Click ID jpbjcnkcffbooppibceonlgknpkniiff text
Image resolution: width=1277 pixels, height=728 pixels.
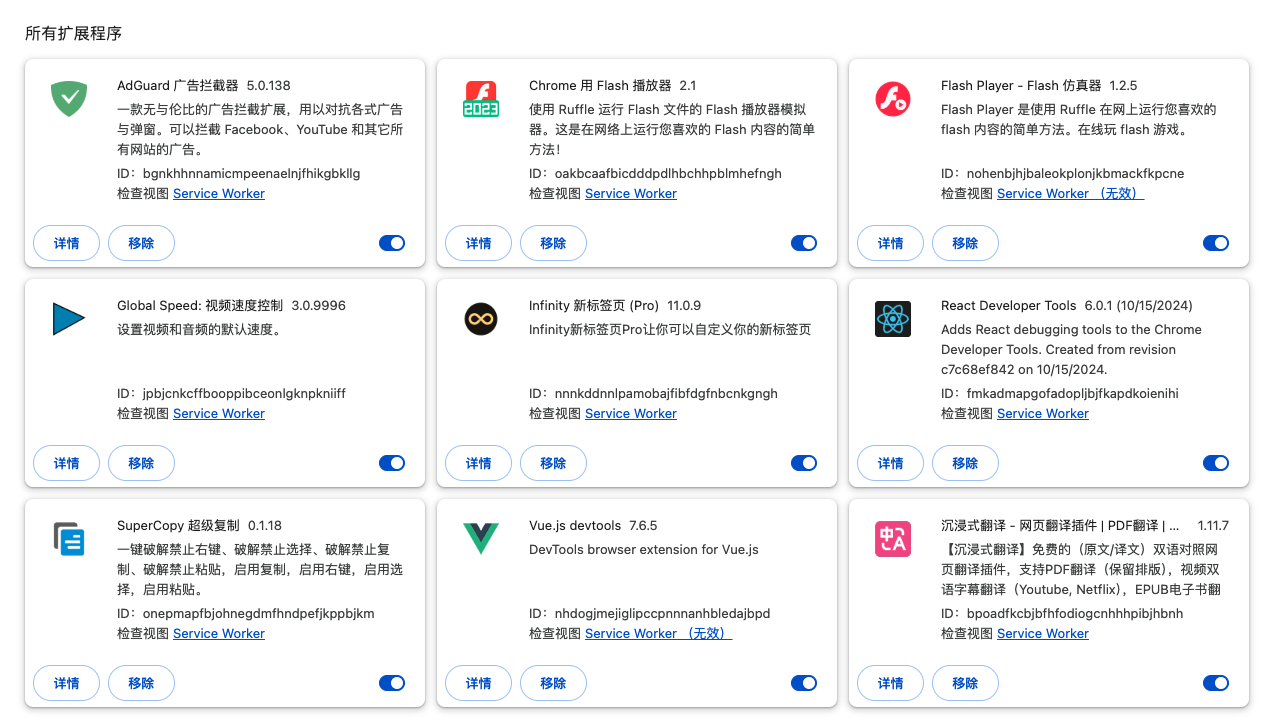[231, 393]
